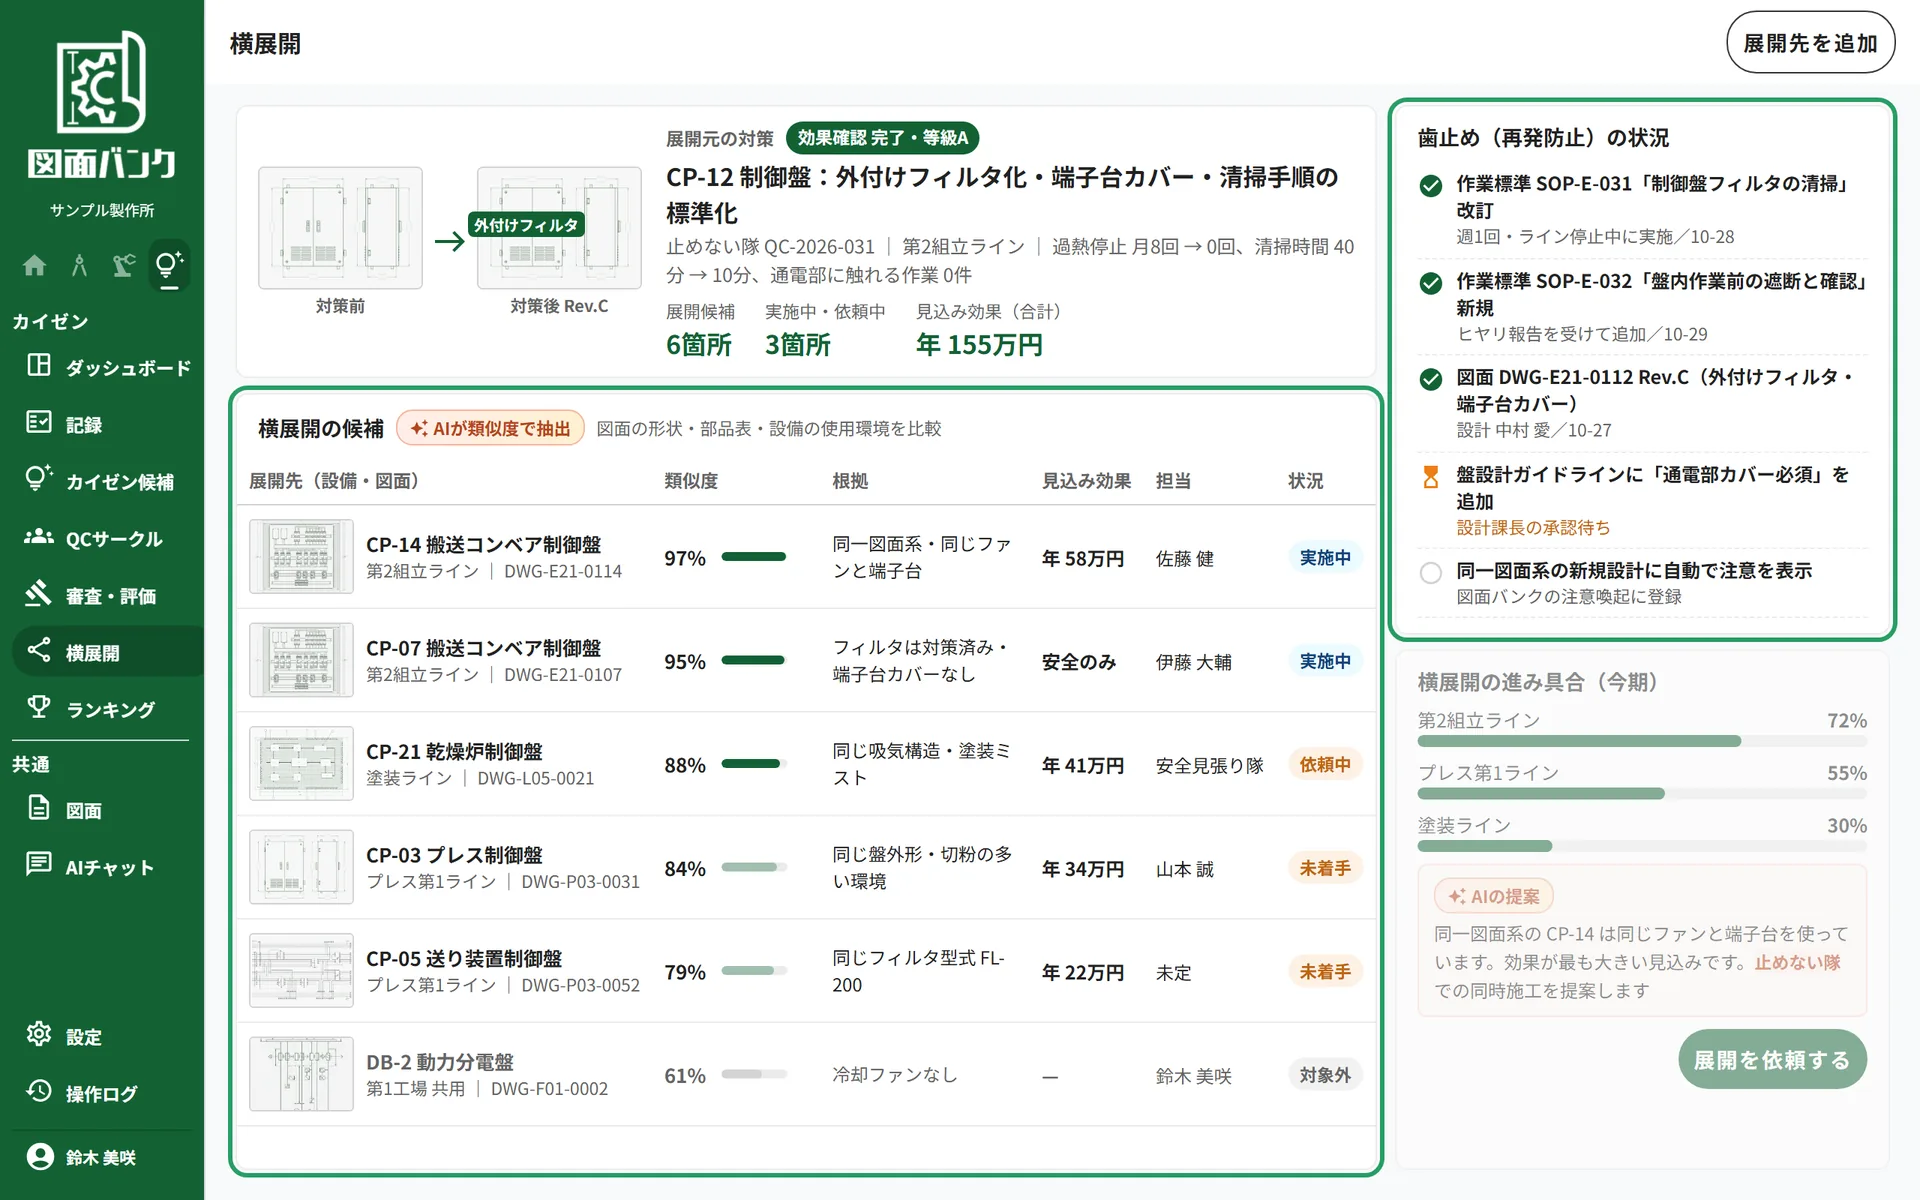Open the CP-07 搬送コンベア制御盤 thumbnail
Screen dimensions: 1920x1200
[x=301, y=660]
